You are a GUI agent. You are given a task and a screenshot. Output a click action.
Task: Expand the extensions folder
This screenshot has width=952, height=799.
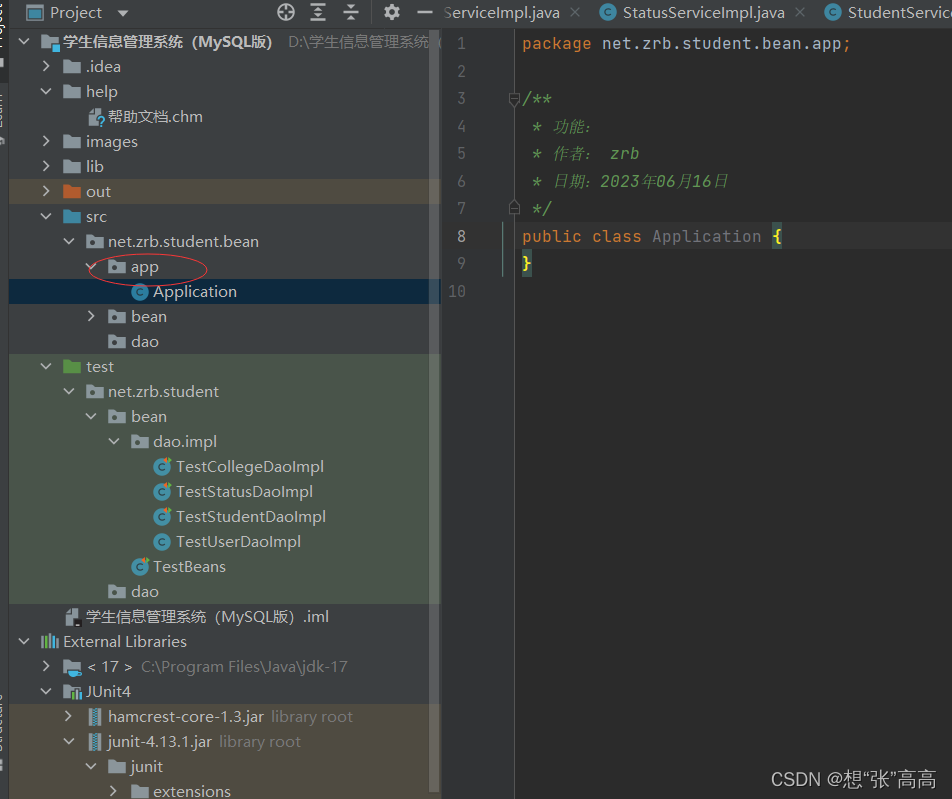pos(114,791)
